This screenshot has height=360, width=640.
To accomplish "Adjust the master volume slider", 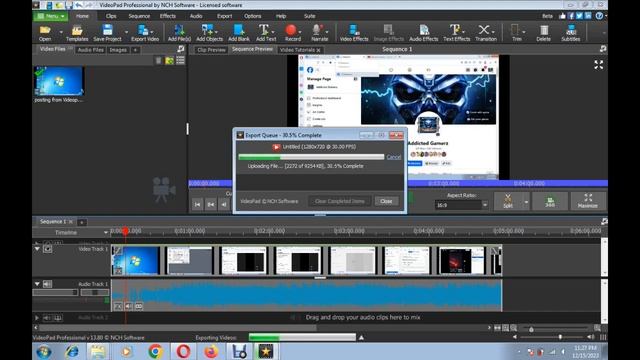I will coord(560,337).
